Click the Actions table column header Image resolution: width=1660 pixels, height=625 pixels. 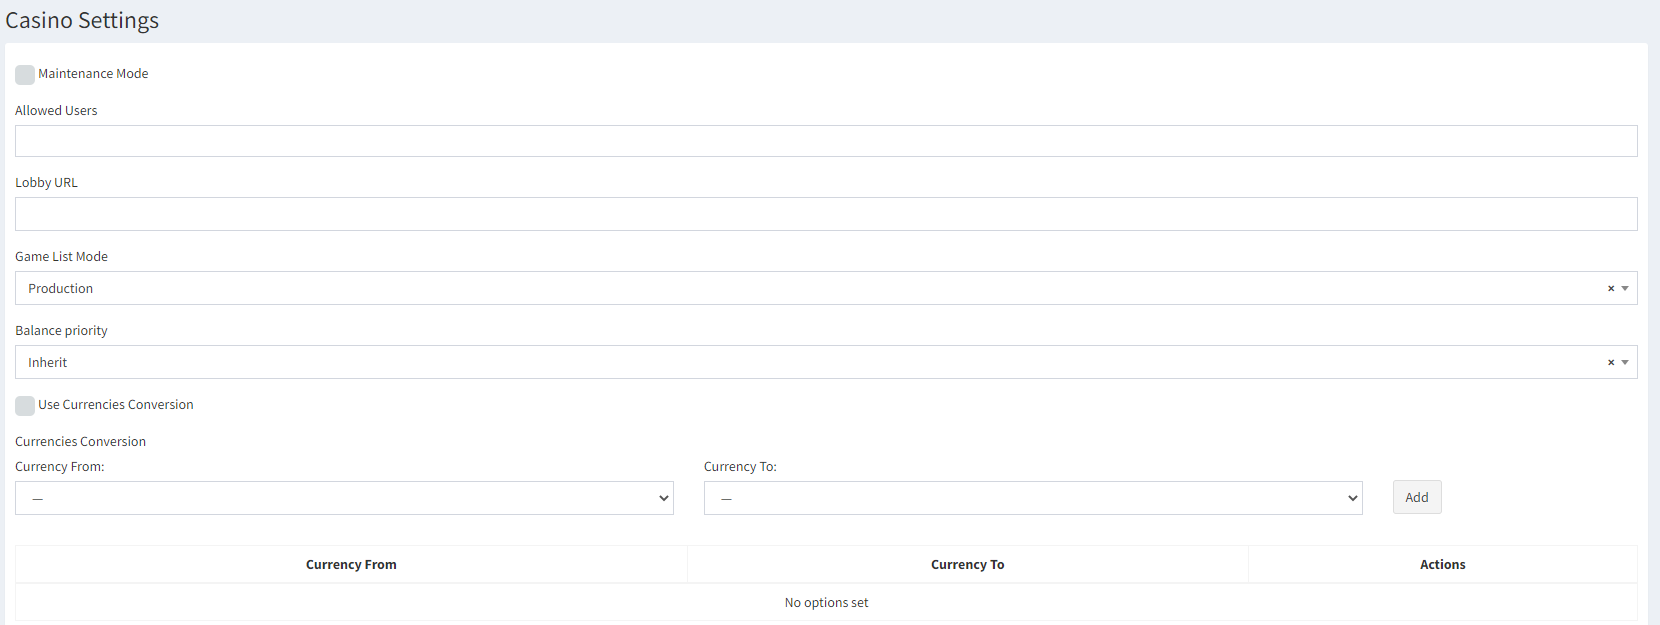(1442, 565)
